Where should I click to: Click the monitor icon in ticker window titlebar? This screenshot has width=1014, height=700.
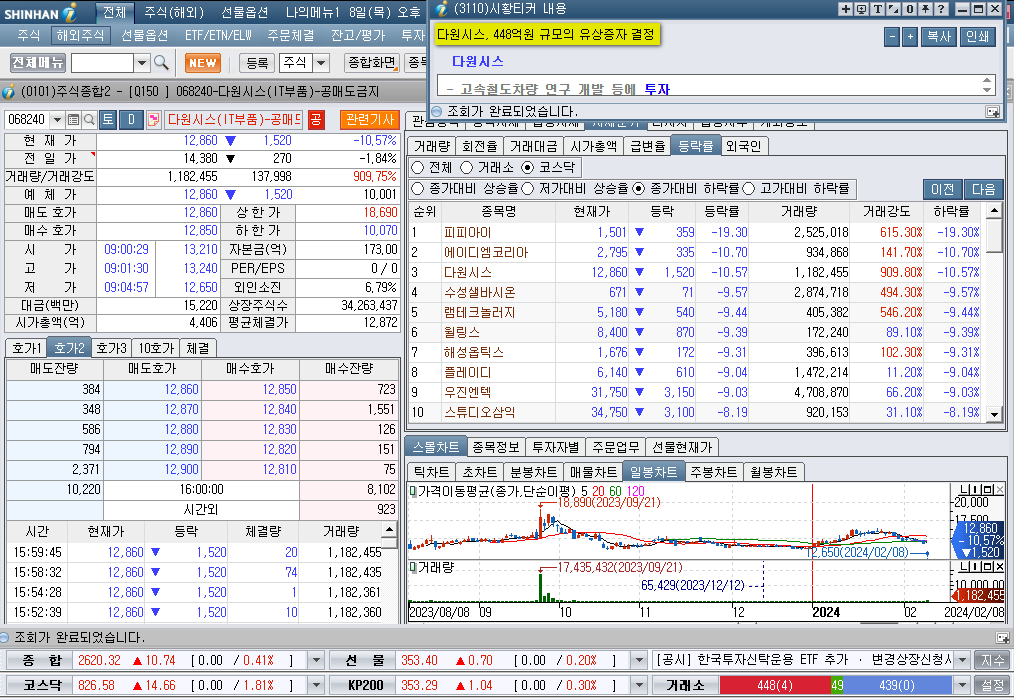click(861, 9)
